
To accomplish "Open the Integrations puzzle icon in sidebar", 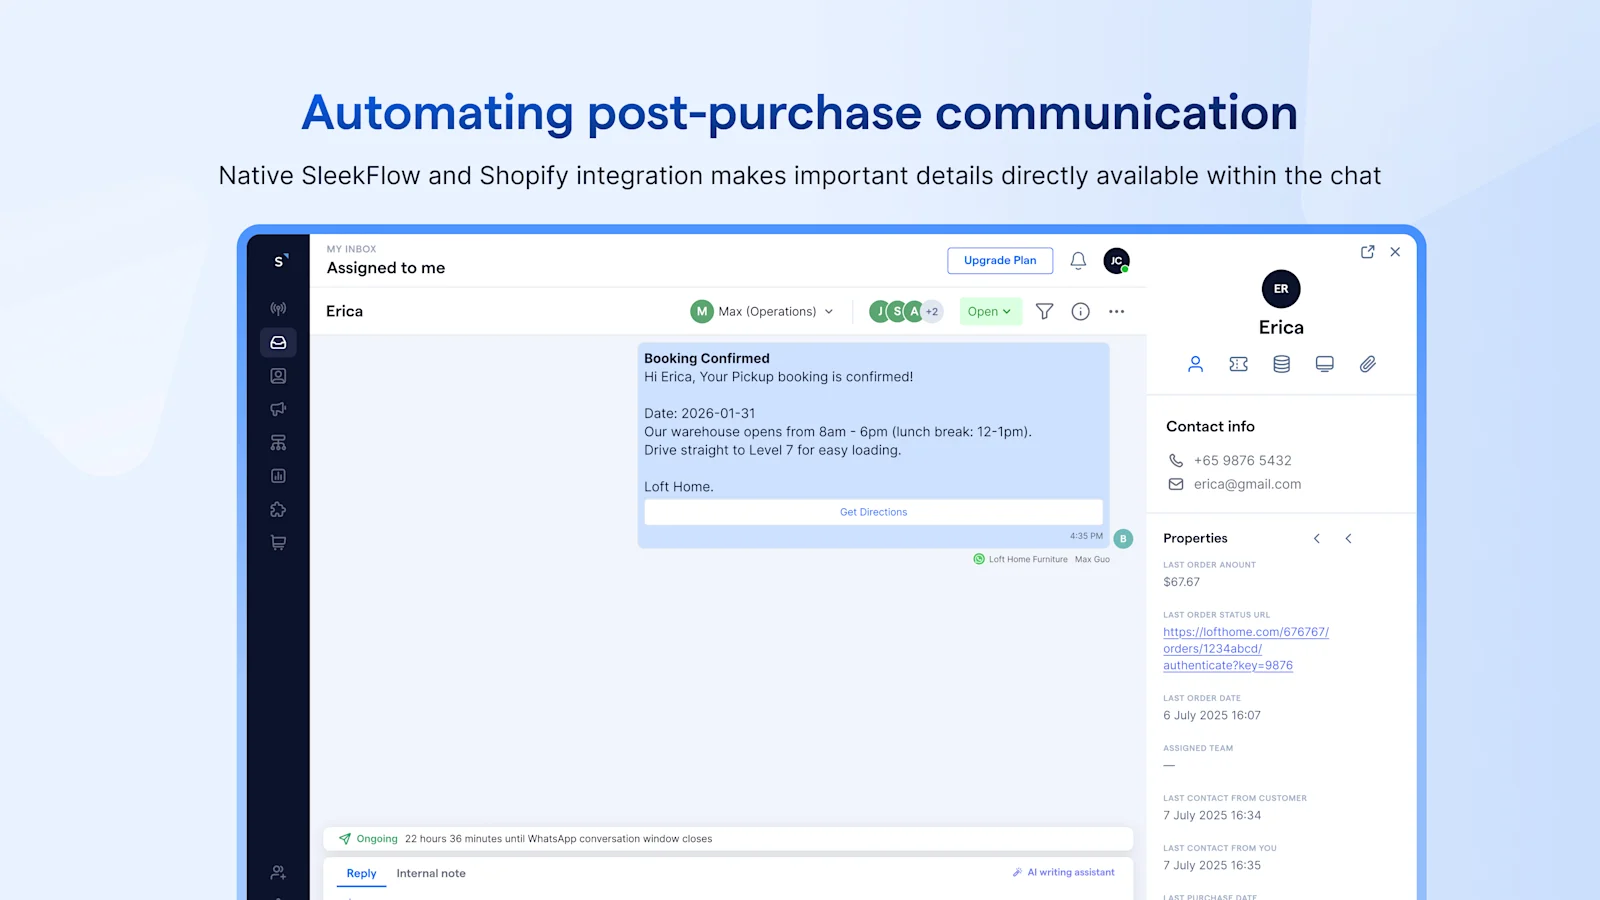I will pyautogui.click(x=278, y=510).
